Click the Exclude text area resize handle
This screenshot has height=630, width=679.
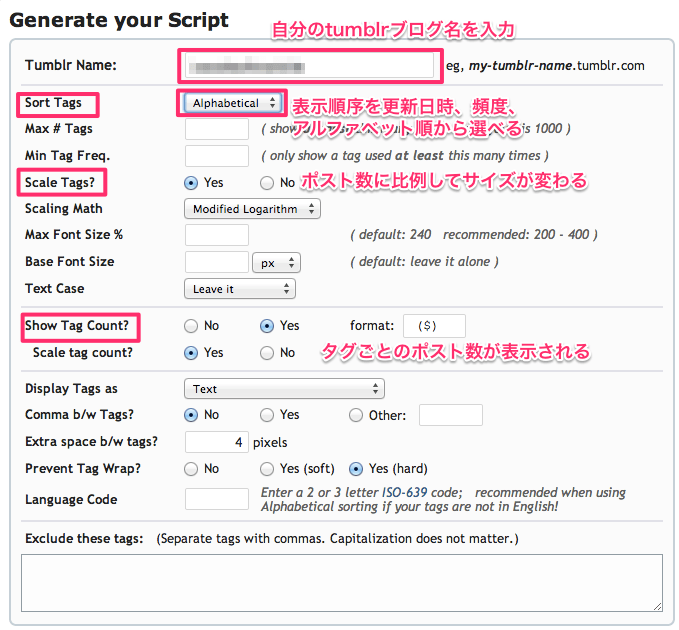pyautogui.click(x=657, y=607)
